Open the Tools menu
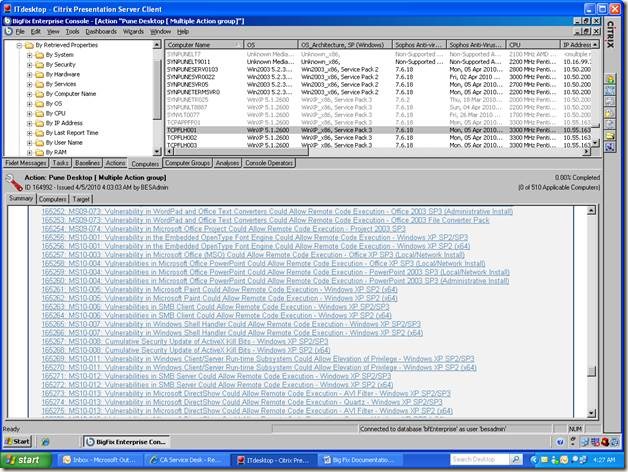 [72, 31]
